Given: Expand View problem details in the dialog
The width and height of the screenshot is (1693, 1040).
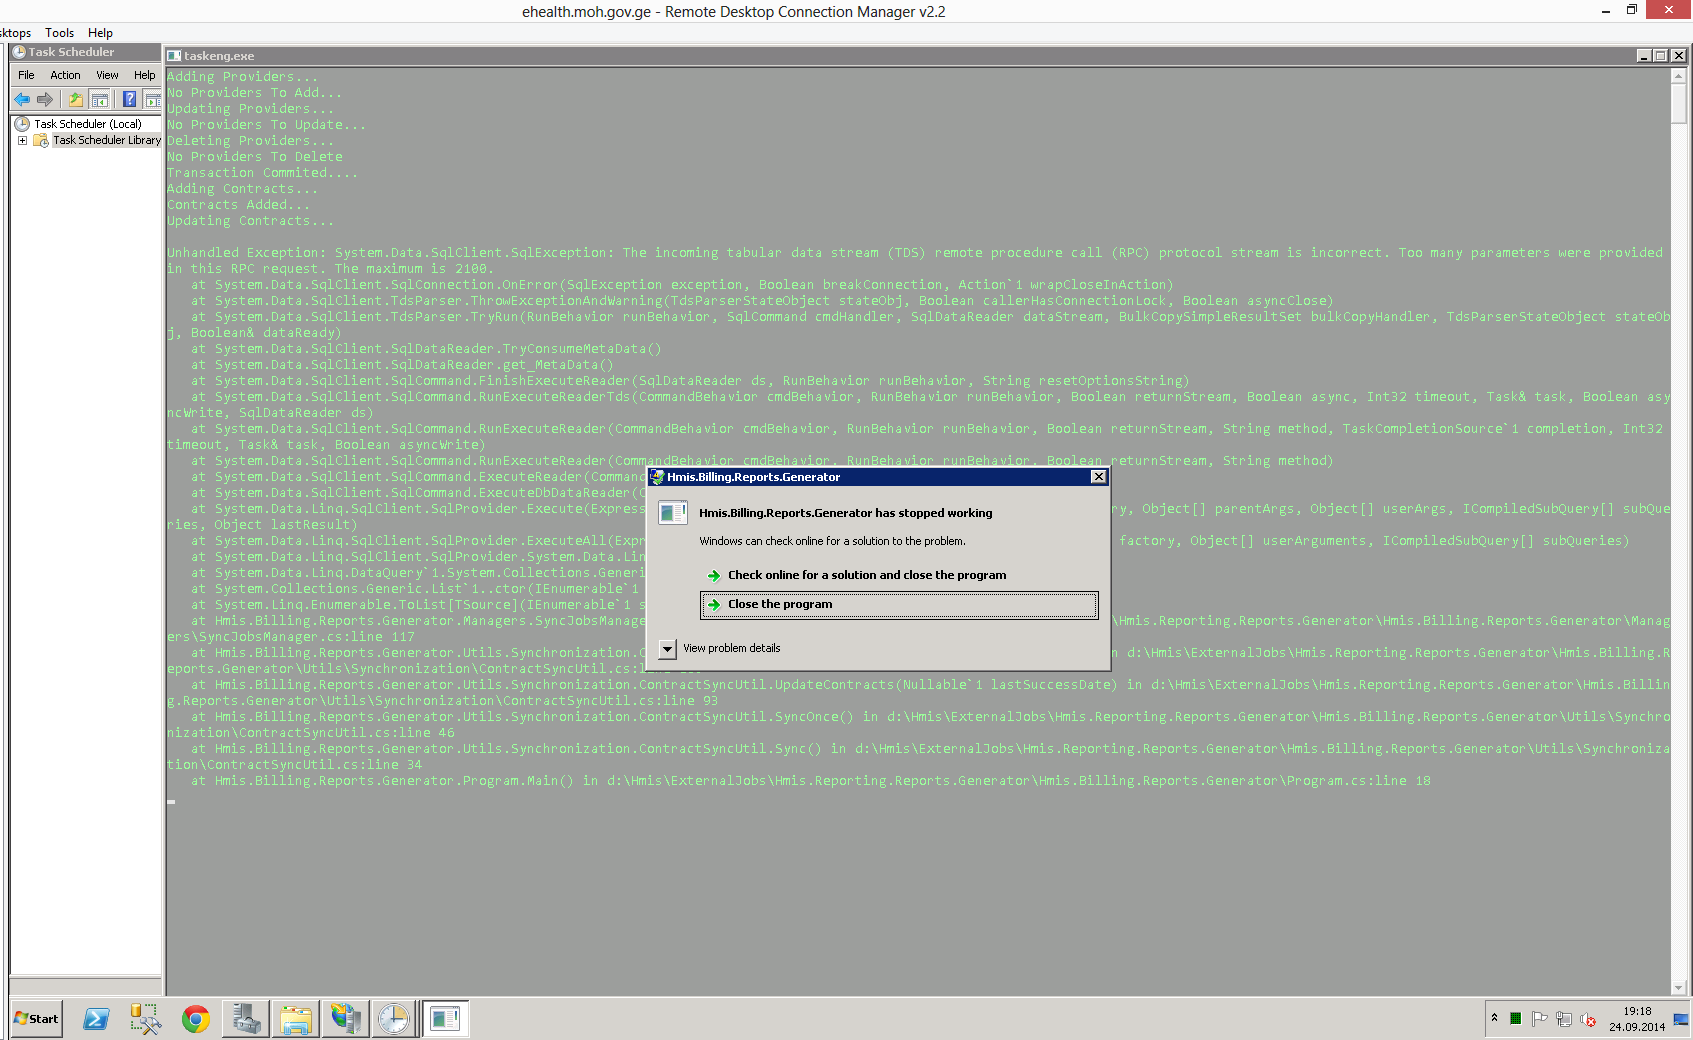Looking at the screenshot, I should (668, 649).
